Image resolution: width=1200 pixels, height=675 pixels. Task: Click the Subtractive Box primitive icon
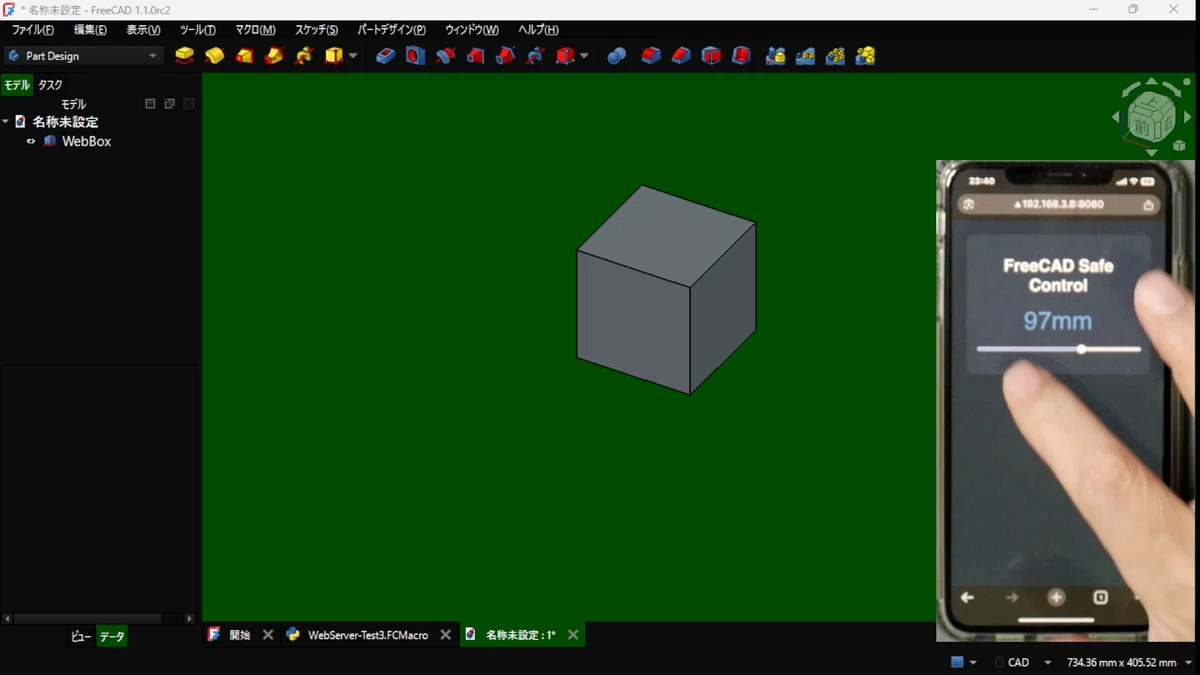(x=565, y=56)
